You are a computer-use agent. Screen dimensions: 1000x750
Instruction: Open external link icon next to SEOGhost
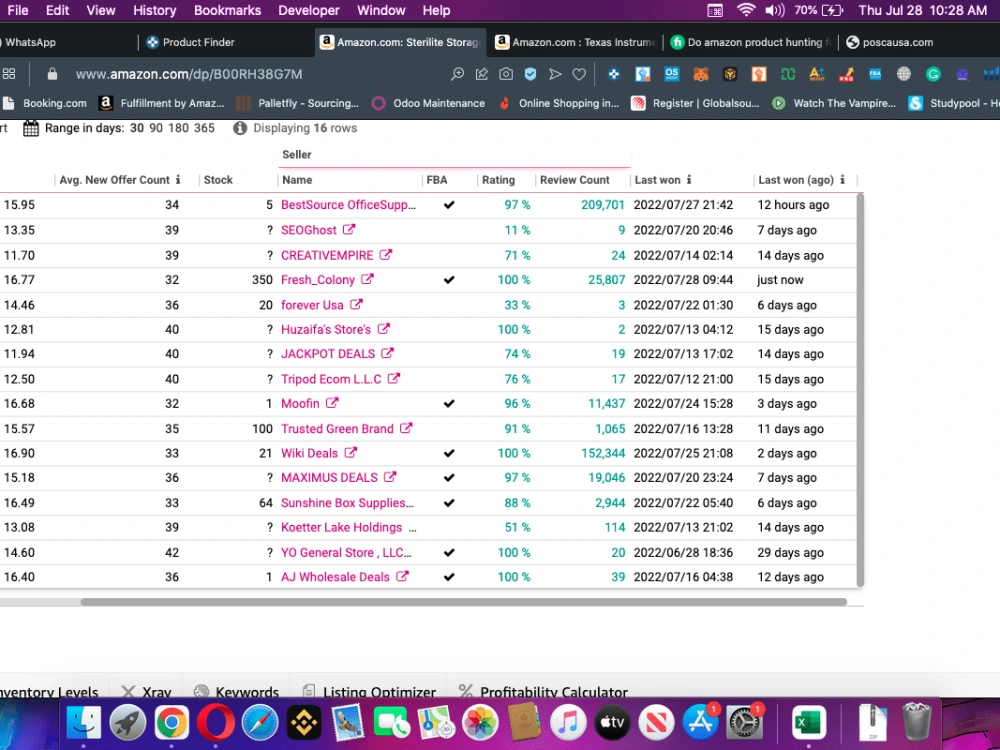(x=349, y=230)
